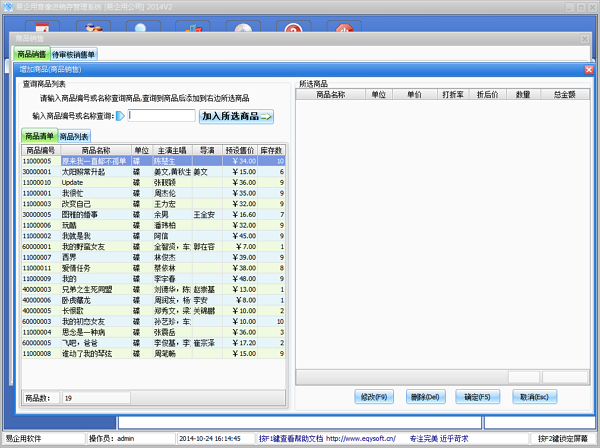Click the blue arrow icon beside the search field
The height and width of the screenshot is (448, 600).
(x=120, y=116)
